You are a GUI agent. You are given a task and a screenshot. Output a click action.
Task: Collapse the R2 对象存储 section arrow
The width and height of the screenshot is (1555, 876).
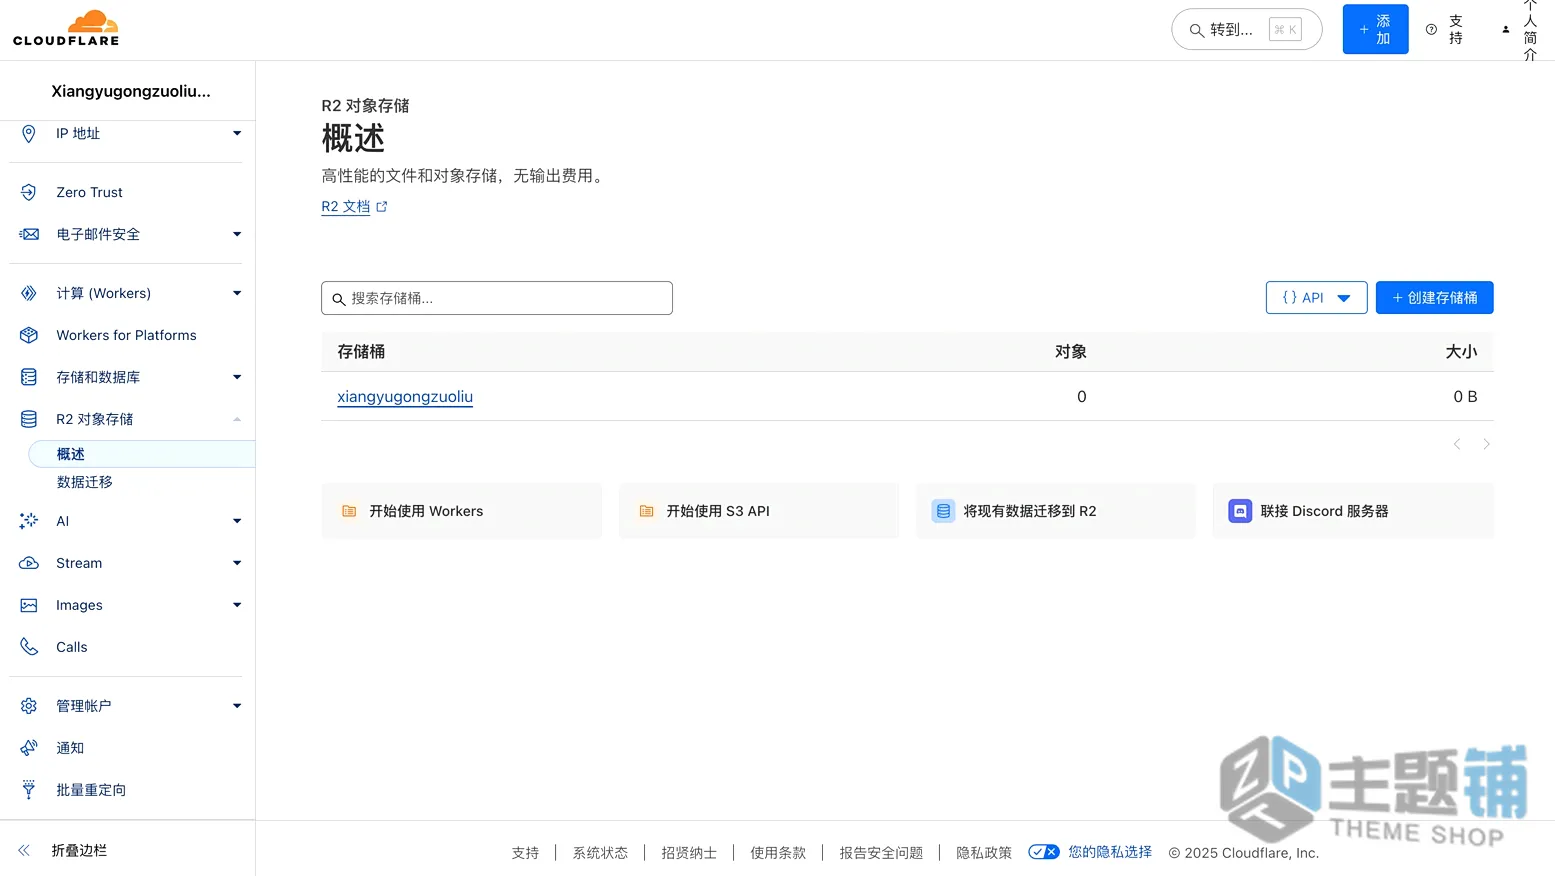coord(237,419)
